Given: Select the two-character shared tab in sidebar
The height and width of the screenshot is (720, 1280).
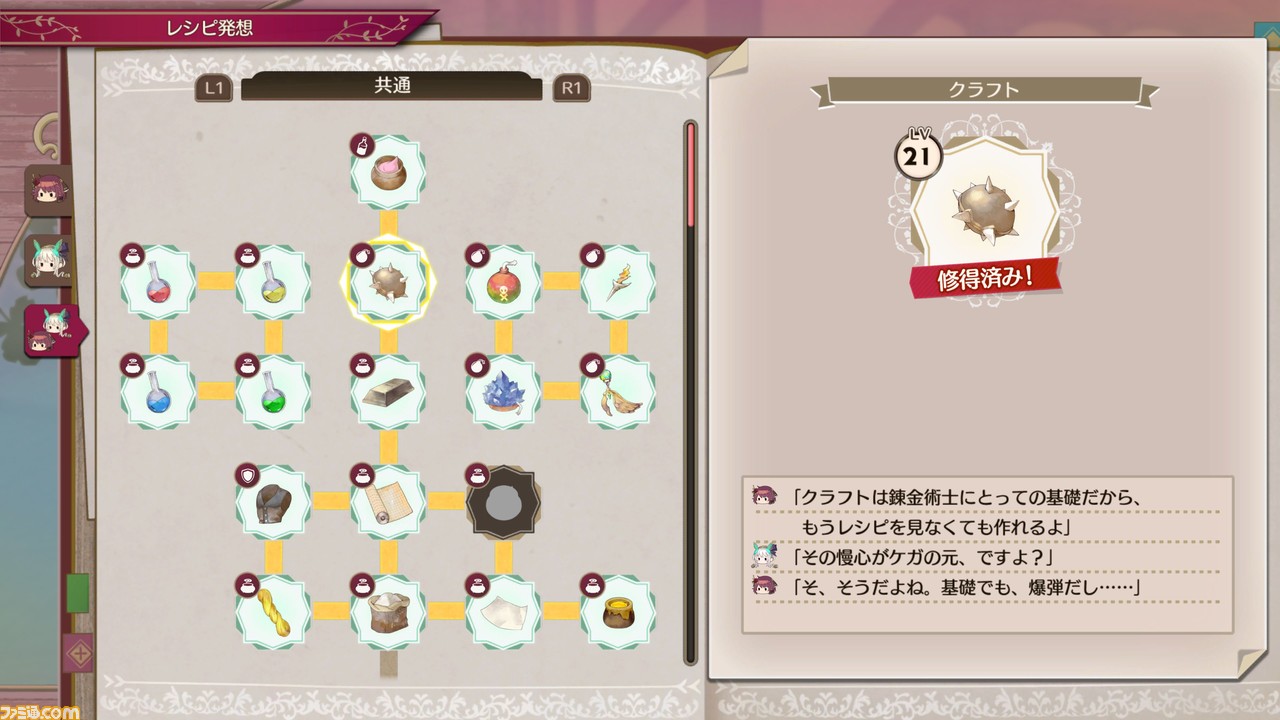Looking at the screenshot, I should pyautogui.click(x=52, y=332).
